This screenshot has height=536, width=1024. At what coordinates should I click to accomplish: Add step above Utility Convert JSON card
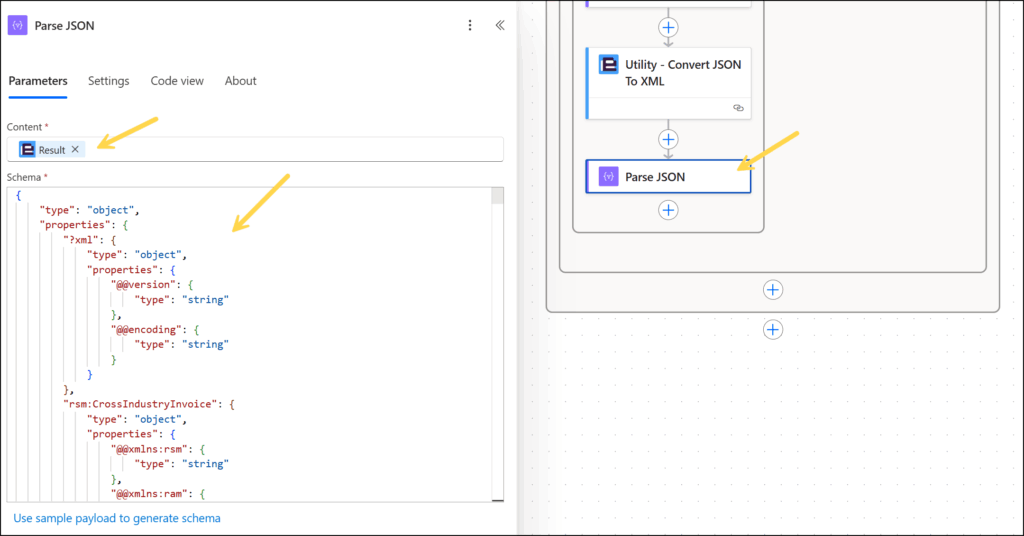pyautogui.click(x=668, y=27)
